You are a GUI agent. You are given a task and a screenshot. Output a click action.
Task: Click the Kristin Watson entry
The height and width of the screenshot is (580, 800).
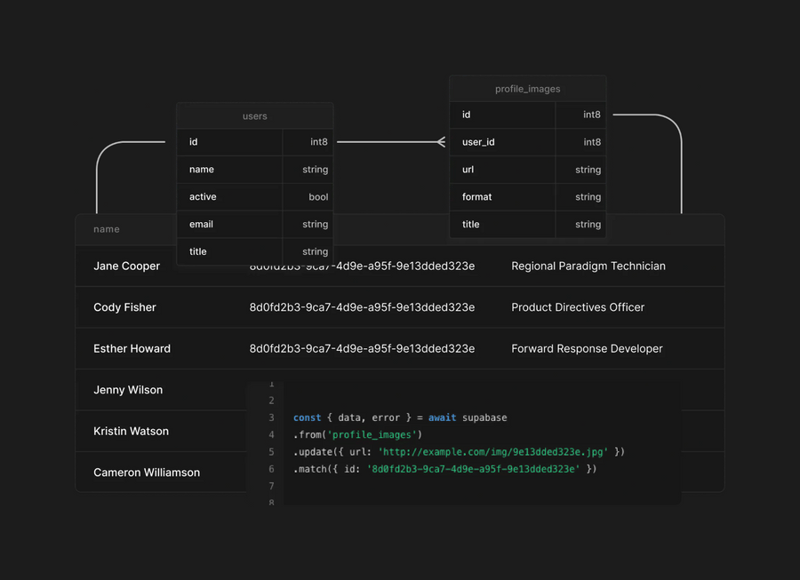pos(131,431)
